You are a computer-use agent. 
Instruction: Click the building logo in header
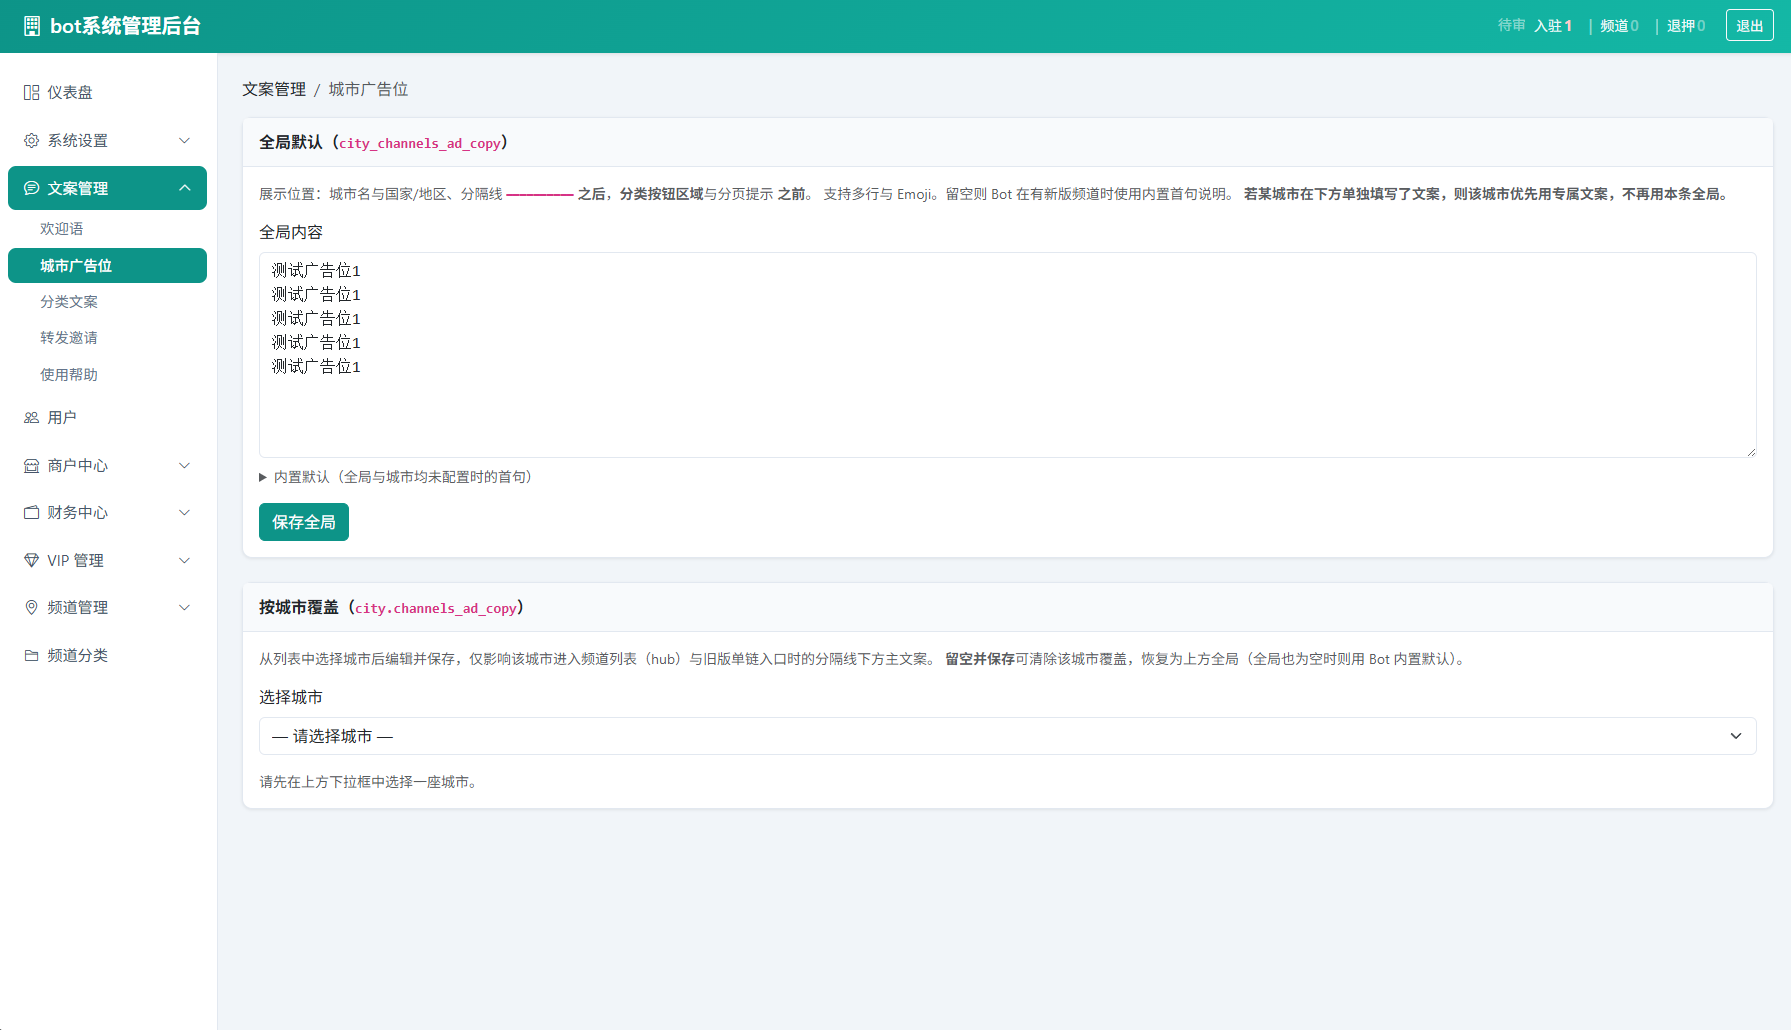(x=32, y=26)
